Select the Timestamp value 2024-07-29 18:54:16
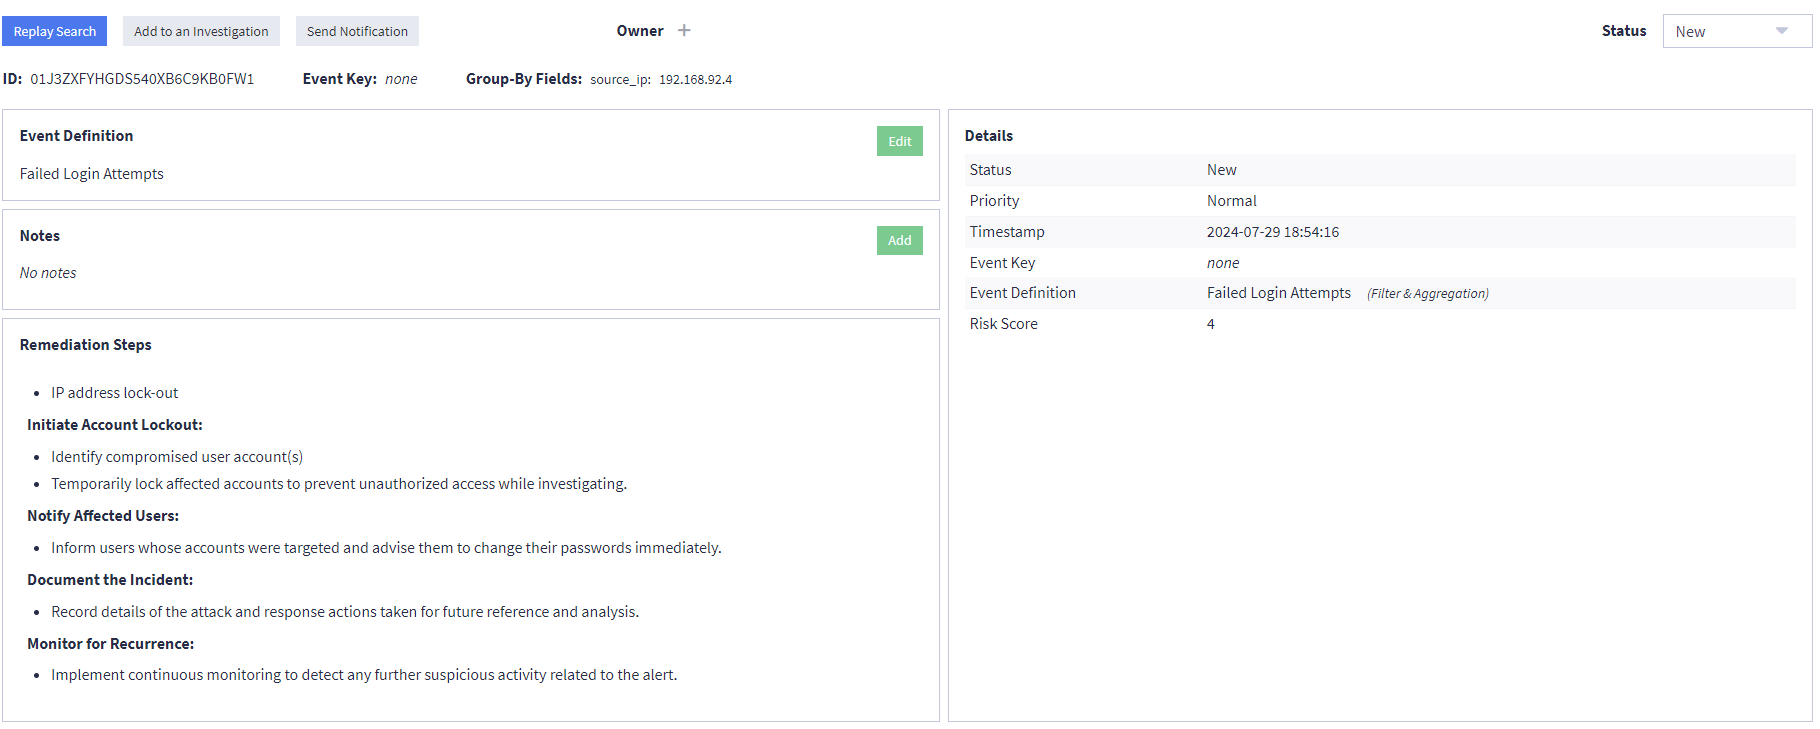The height and width of the screenshot is (729, 1820). pyautogui.click(x=1272, y=232)
